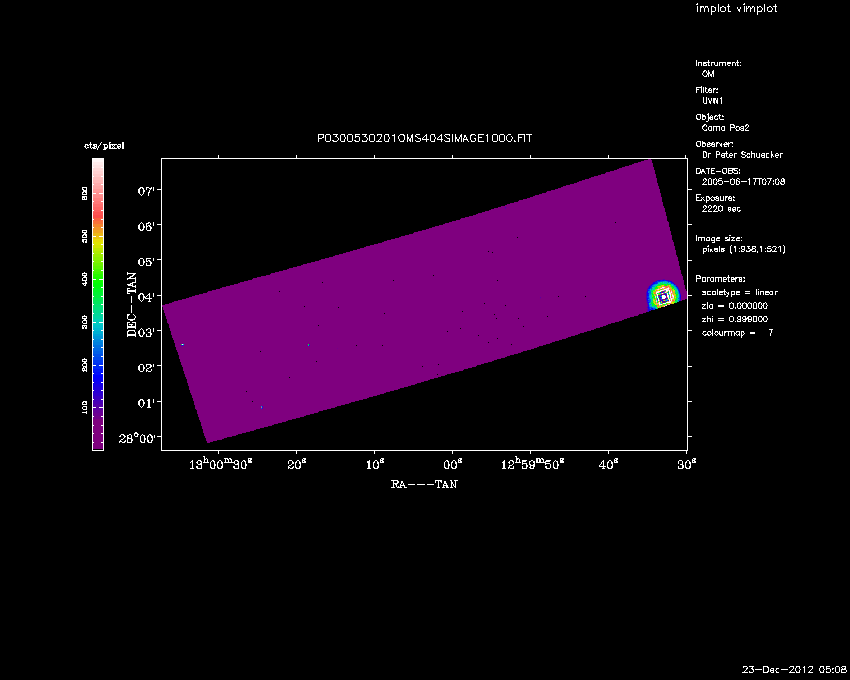Screen dimensions: 850x680
Task: Click the 'implot vimplot' header text
Action: [x=736, y=9]
